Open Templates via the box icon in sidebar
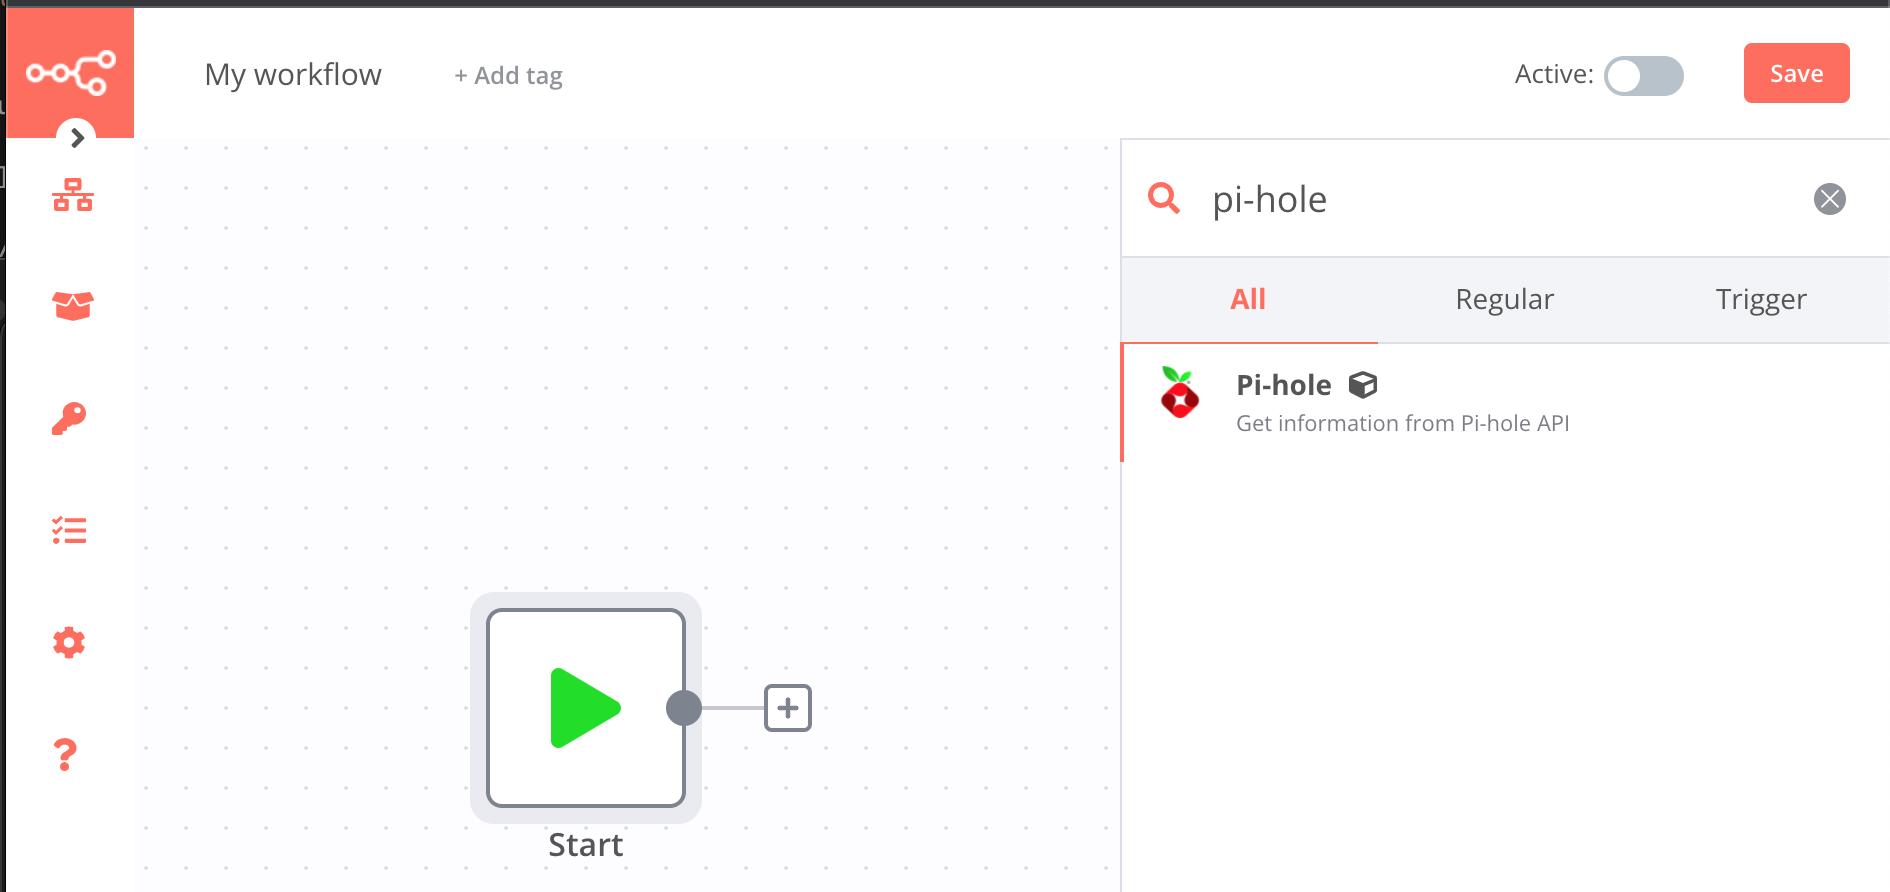This screenshot has width=1890, height=892. (x=73, y=306)
